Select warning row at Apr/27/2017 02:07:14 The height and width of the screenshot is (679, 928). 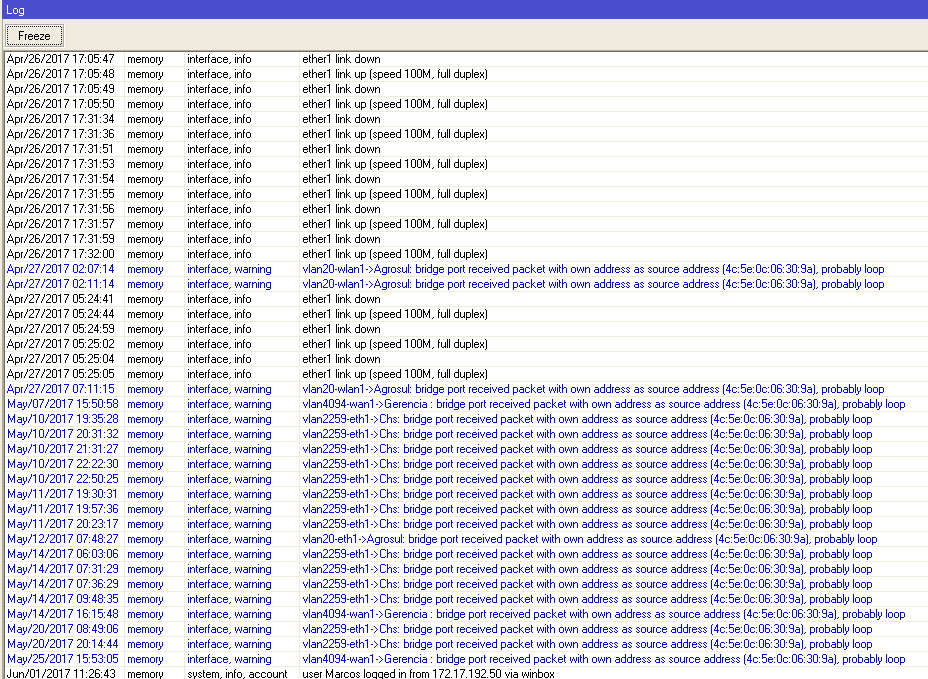pyautogui.click(x=466, y=269)
